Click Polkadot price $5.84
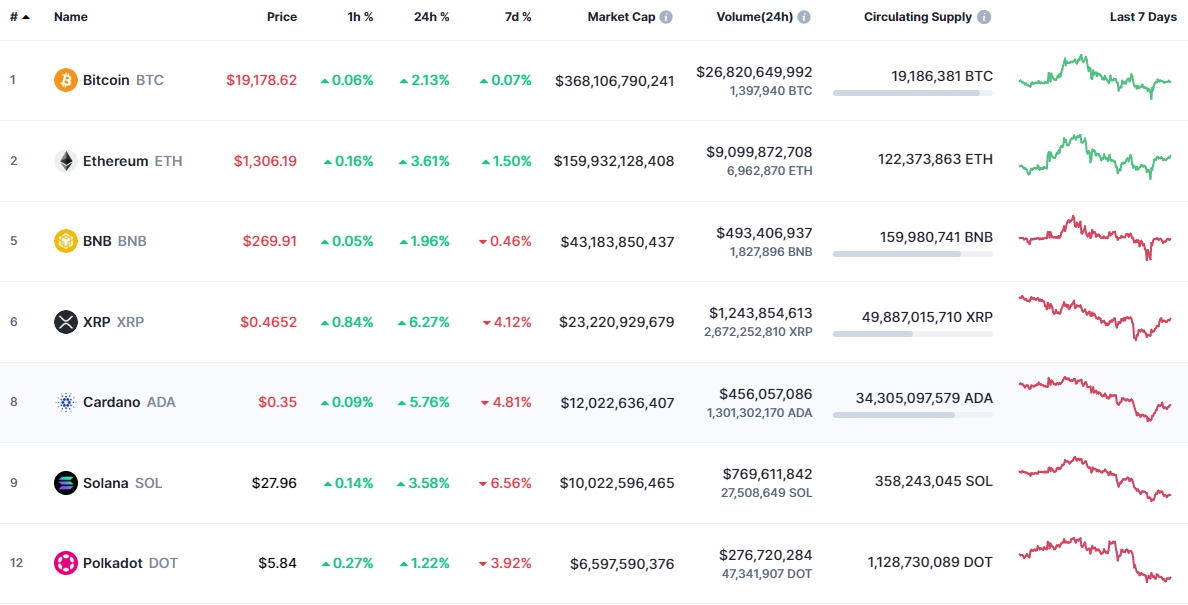Screen dimensions: 1188x605 [278, 563]
